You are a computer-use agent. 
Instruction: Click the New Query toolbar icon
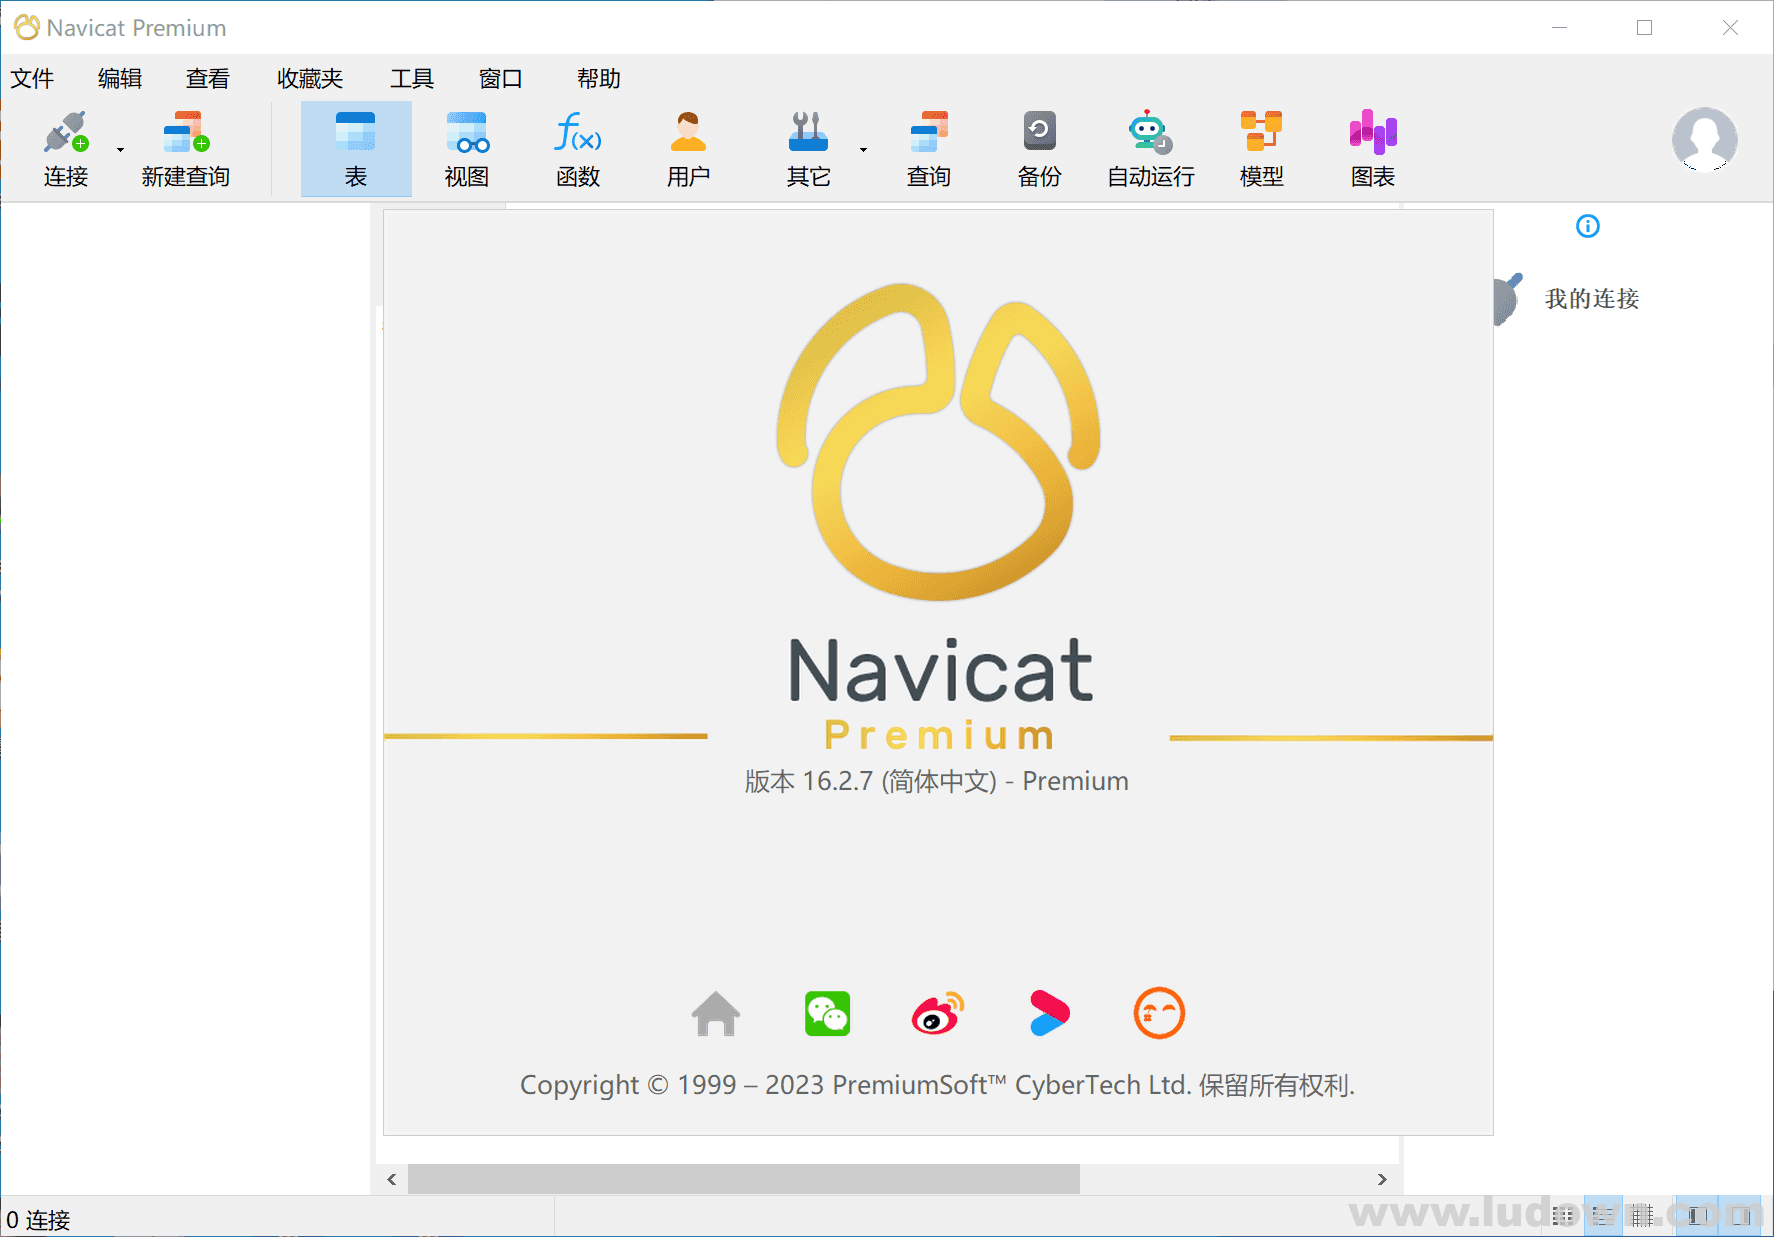(186, 132)
